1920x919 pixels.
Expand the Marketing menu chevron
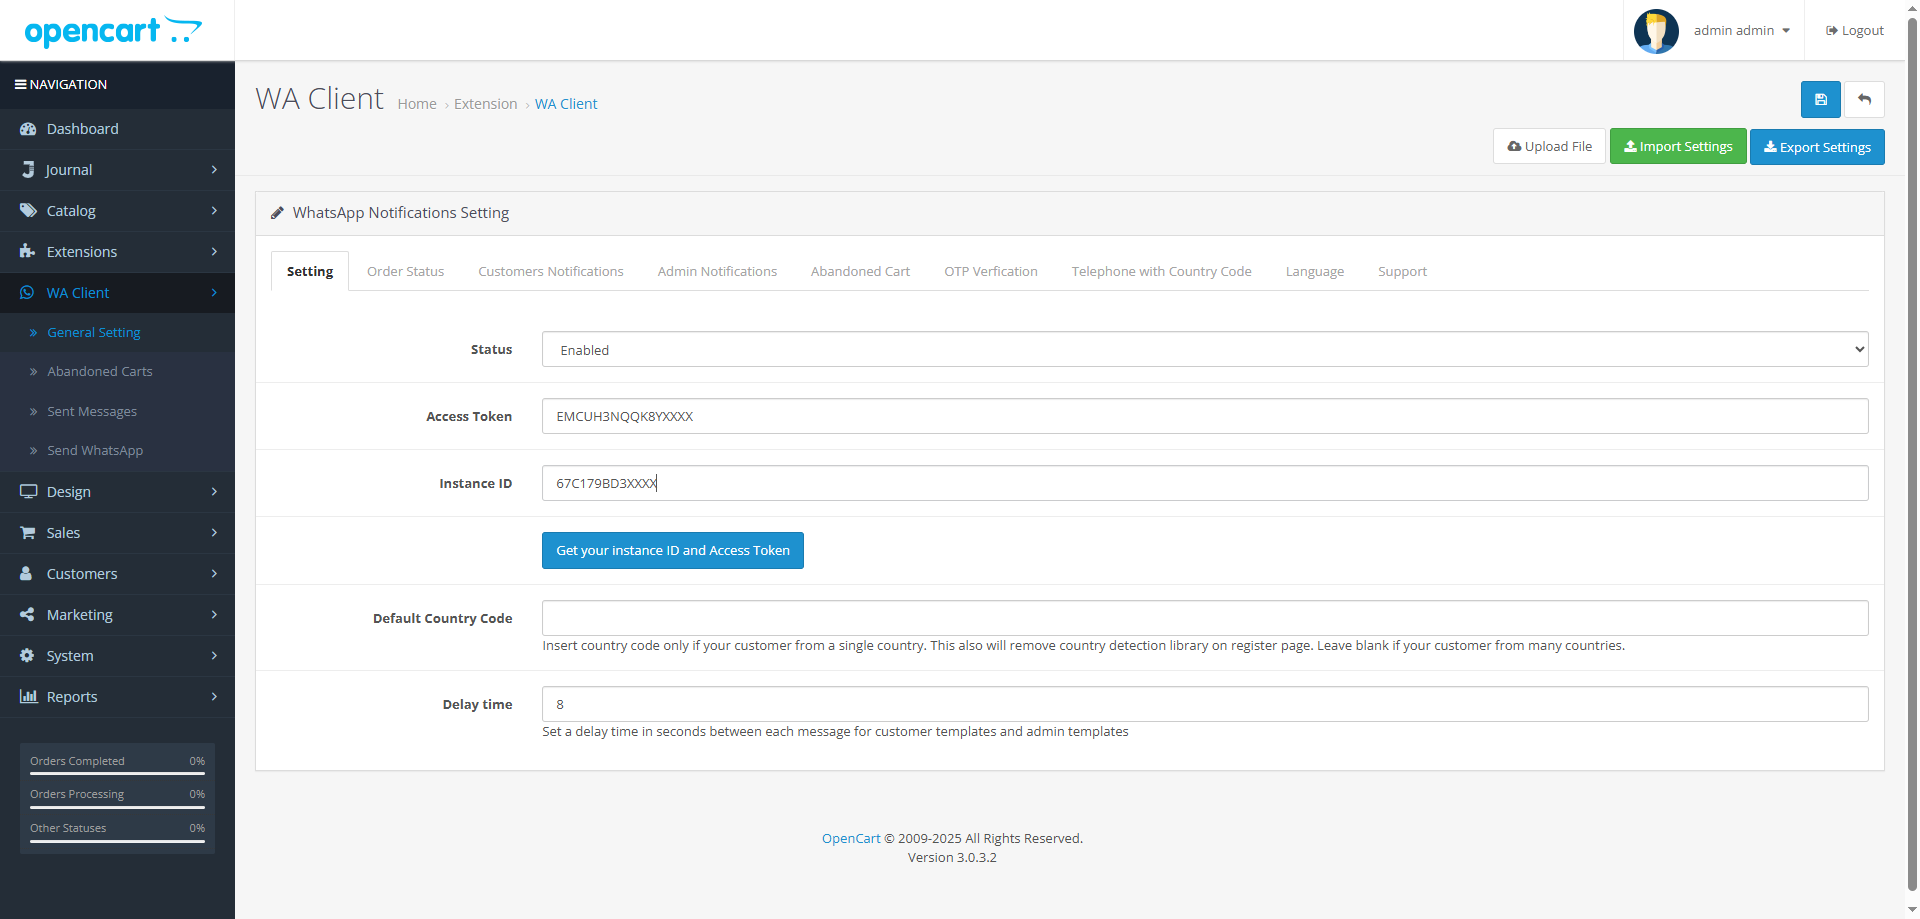pos(214,615)
